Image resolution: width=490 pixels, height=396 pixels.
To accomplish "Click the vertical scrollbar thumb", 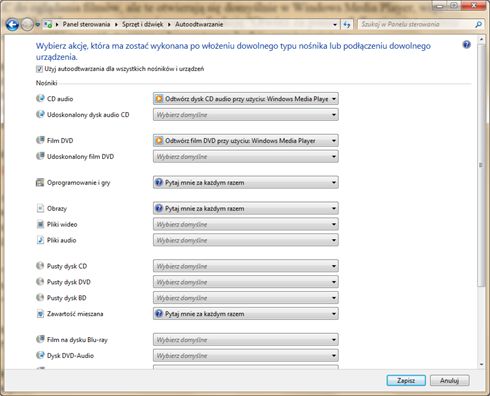I will [x=481, y=165].
